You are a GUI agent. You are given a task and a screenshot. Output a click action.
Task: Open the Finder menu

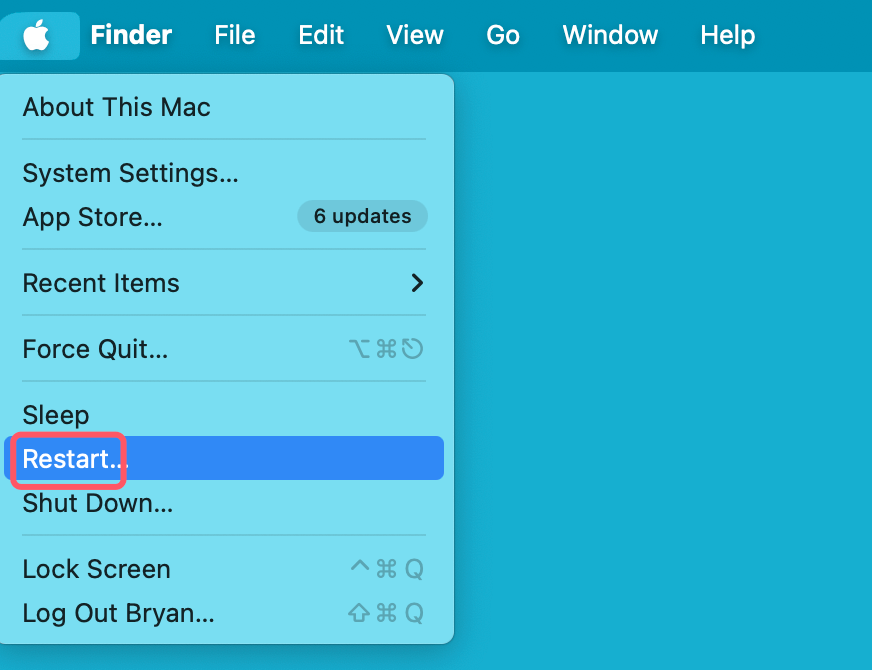point(130,35)
